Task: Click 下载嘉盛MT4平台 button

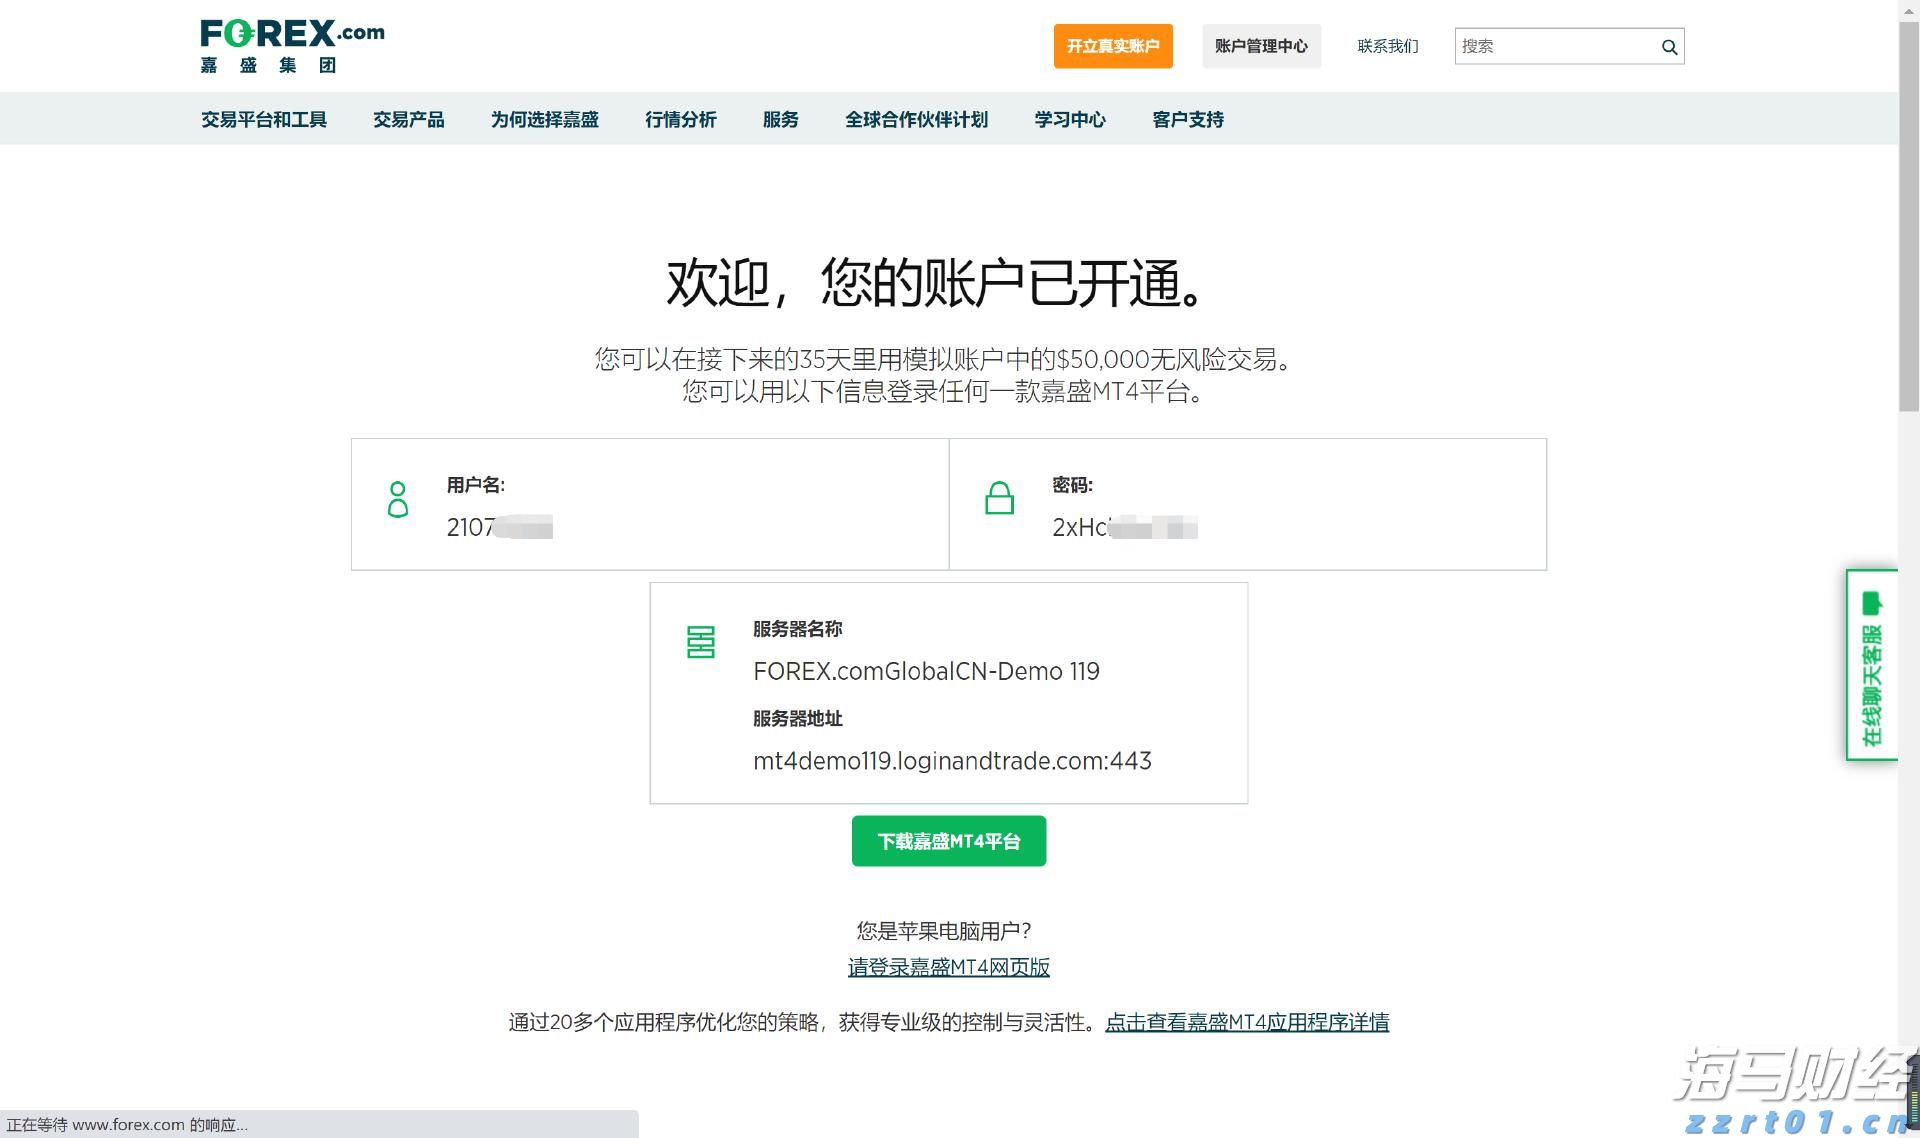Action: pyautogui.click(x=948, y=841)
